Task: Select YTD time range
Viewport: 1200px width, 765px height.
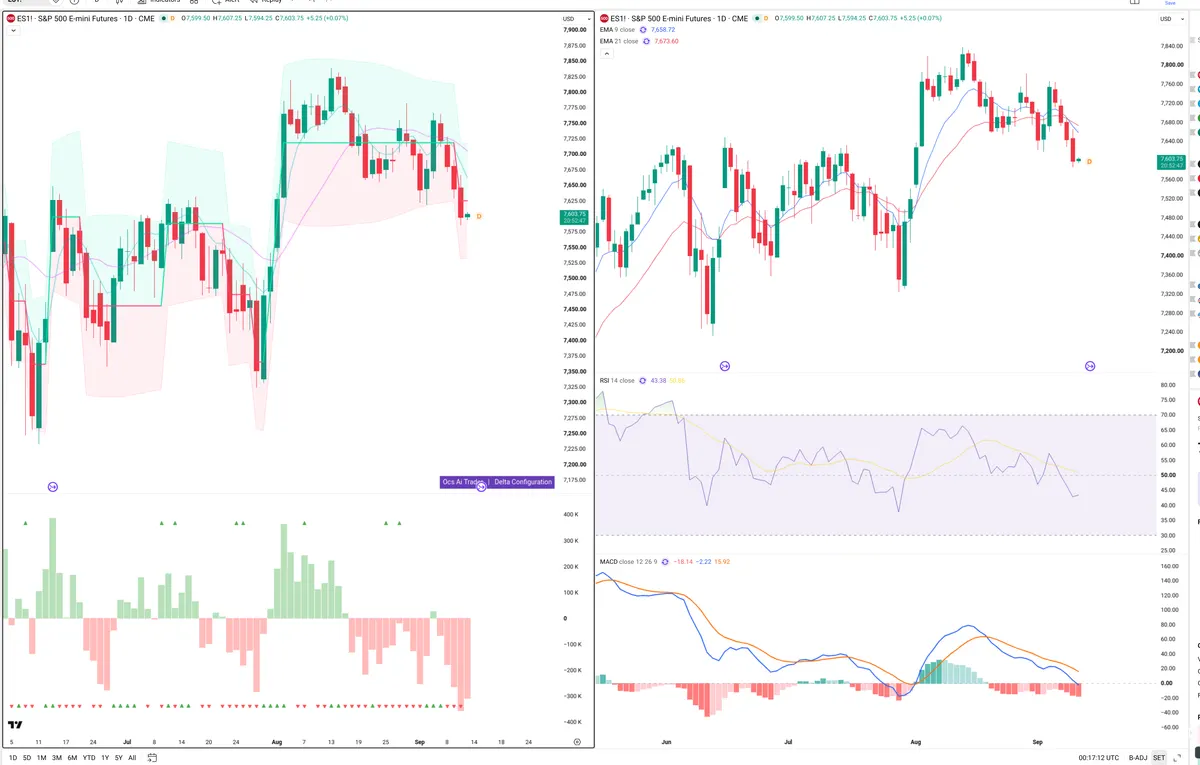Action: (89, 758)
